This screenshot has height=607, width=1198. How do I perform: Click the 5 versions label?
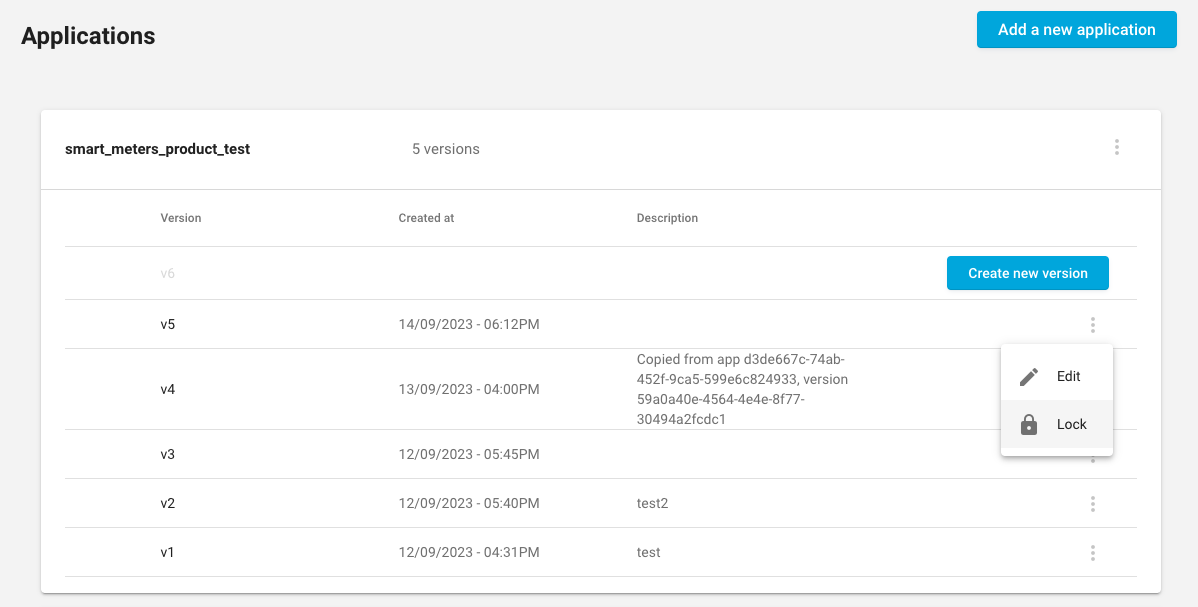(x=446, y=149)
